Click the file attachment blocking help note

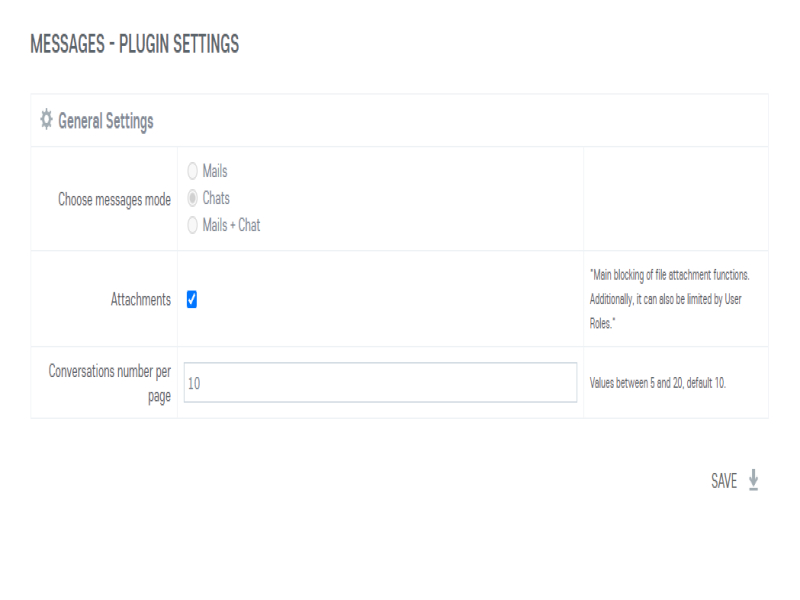tap(676, 275)
